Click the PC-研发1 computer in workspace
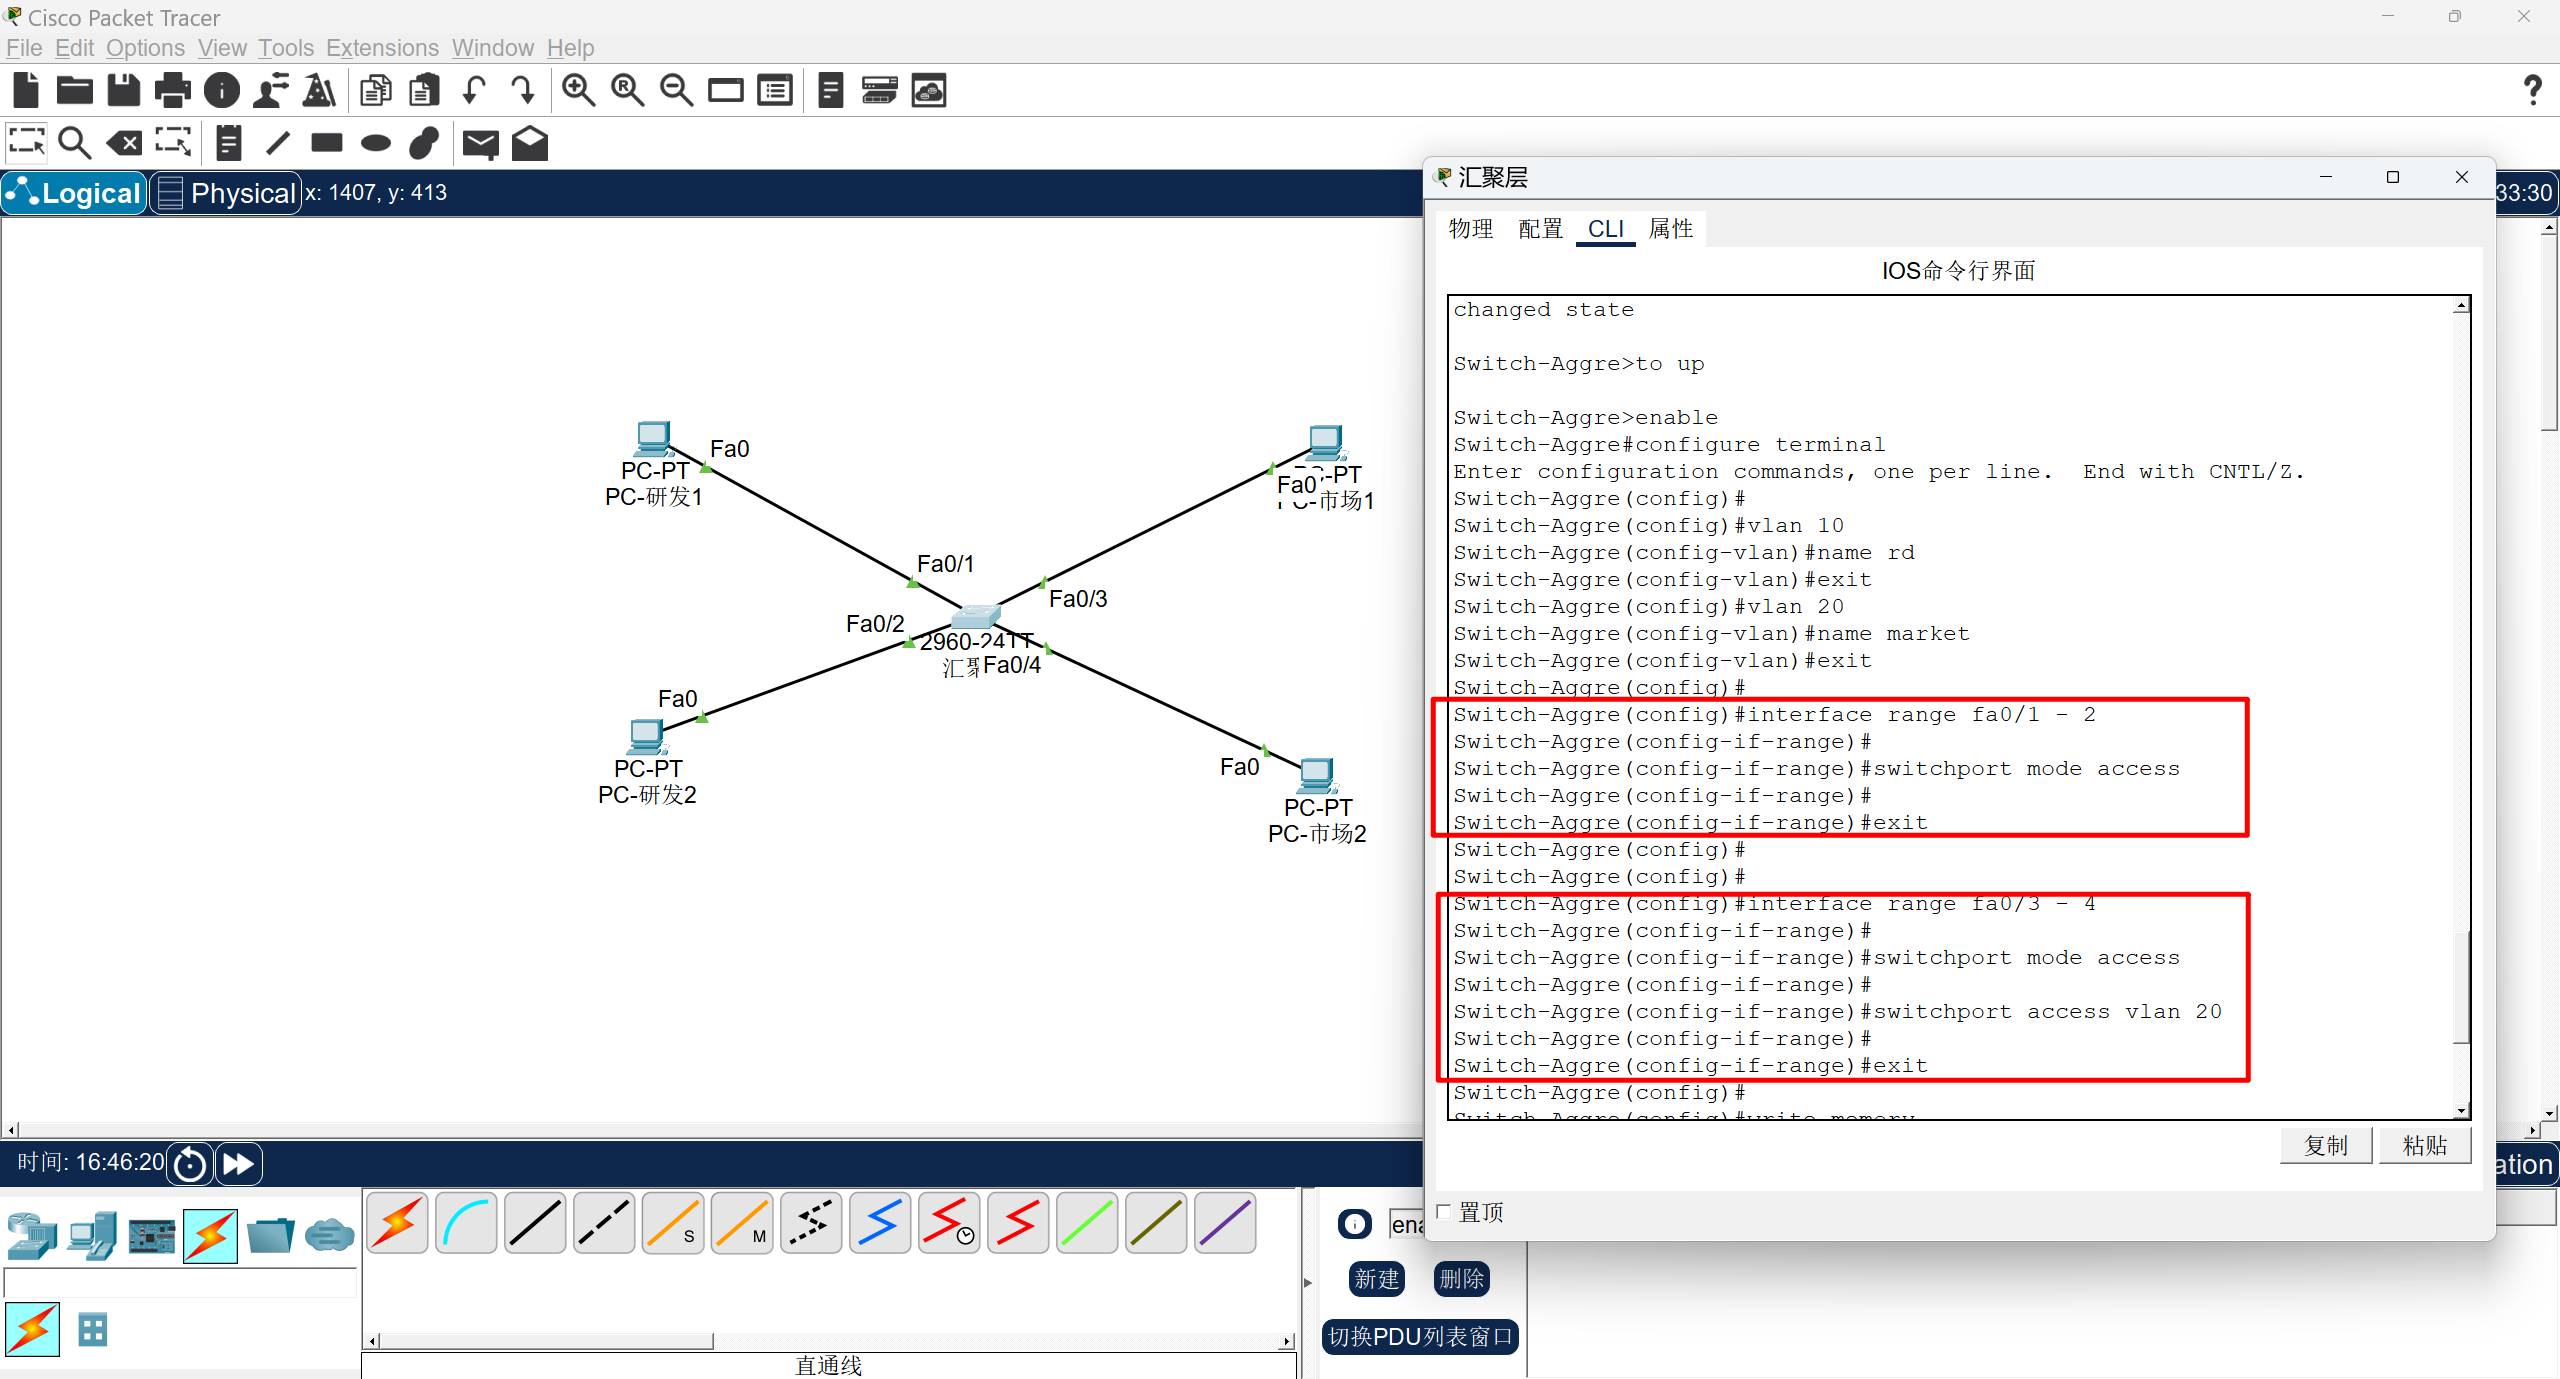Image resolution: width=2560 pixels, height=1379 pixels. [x=654, y=438]
